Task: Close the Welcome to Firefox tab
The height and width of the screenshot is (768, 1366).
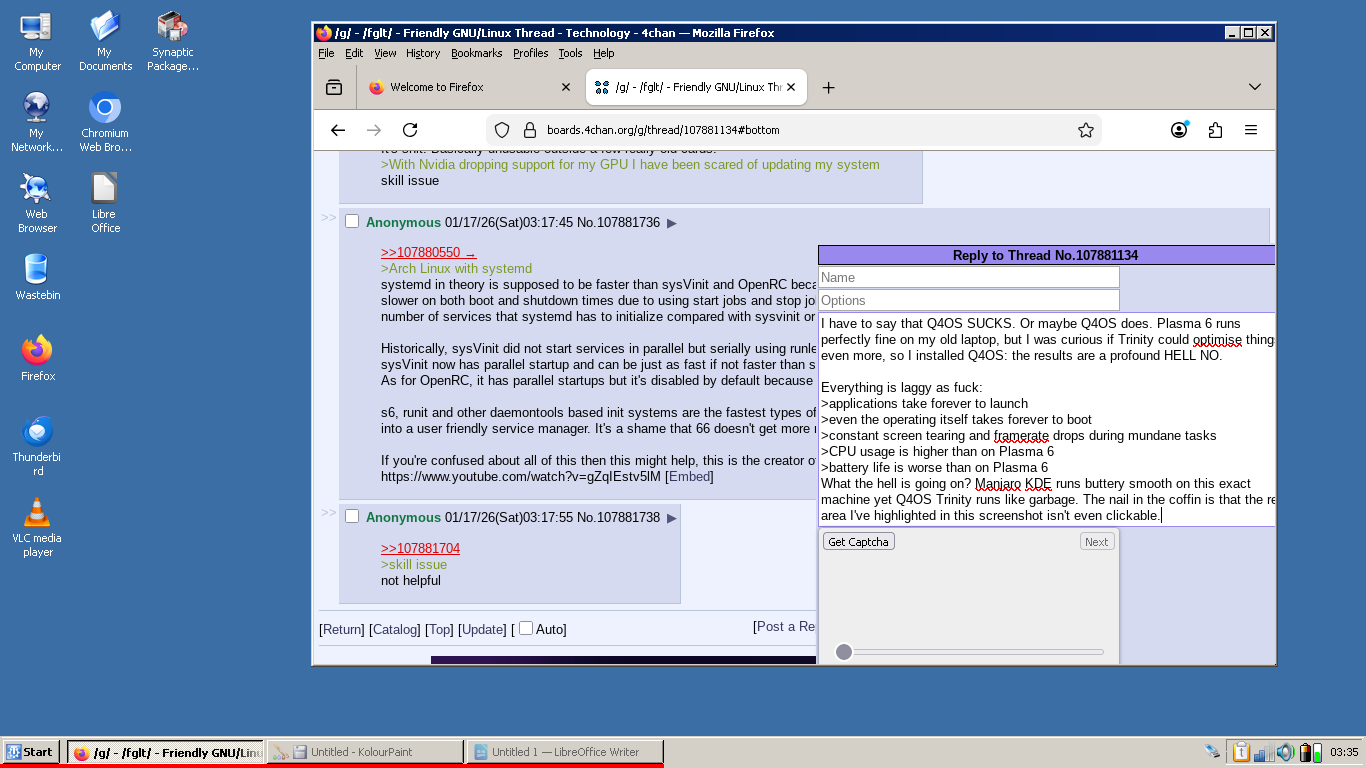Action: point(566,87)
